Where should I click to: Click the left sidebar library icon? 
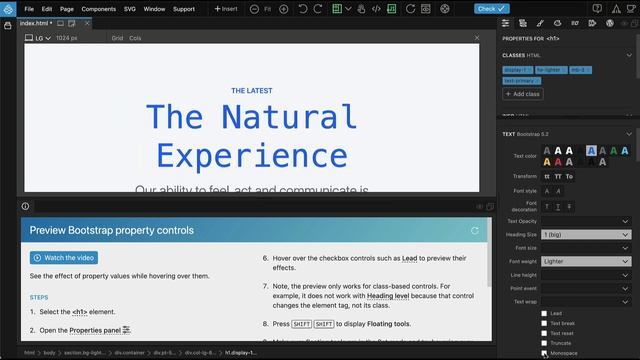7,26
